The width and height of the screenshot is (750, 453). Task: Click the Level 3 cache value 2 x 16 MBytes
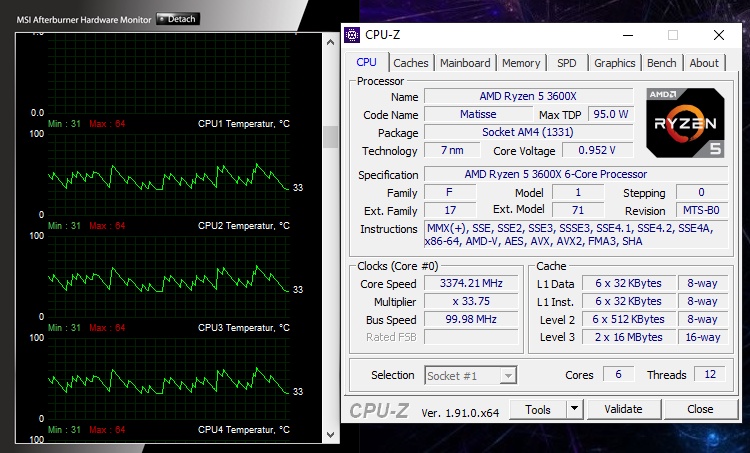pyautogui.click(x=629, y=337)
